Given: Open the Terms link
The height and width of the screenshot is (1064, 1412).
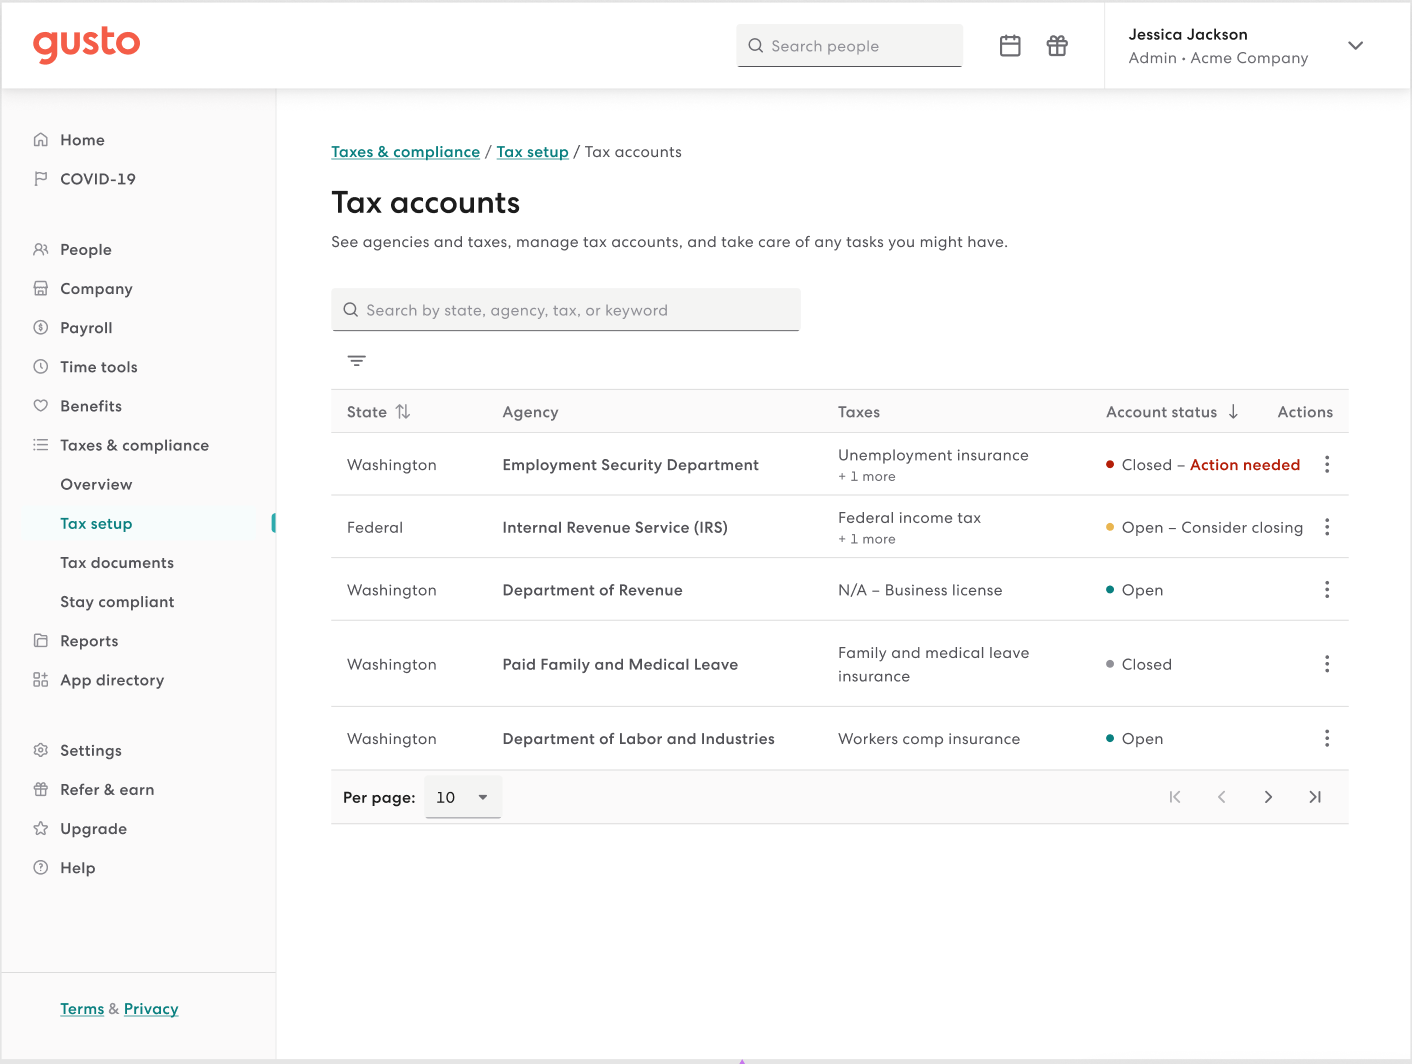Looking at the screenshot, I should click(x=82, y=1009).
